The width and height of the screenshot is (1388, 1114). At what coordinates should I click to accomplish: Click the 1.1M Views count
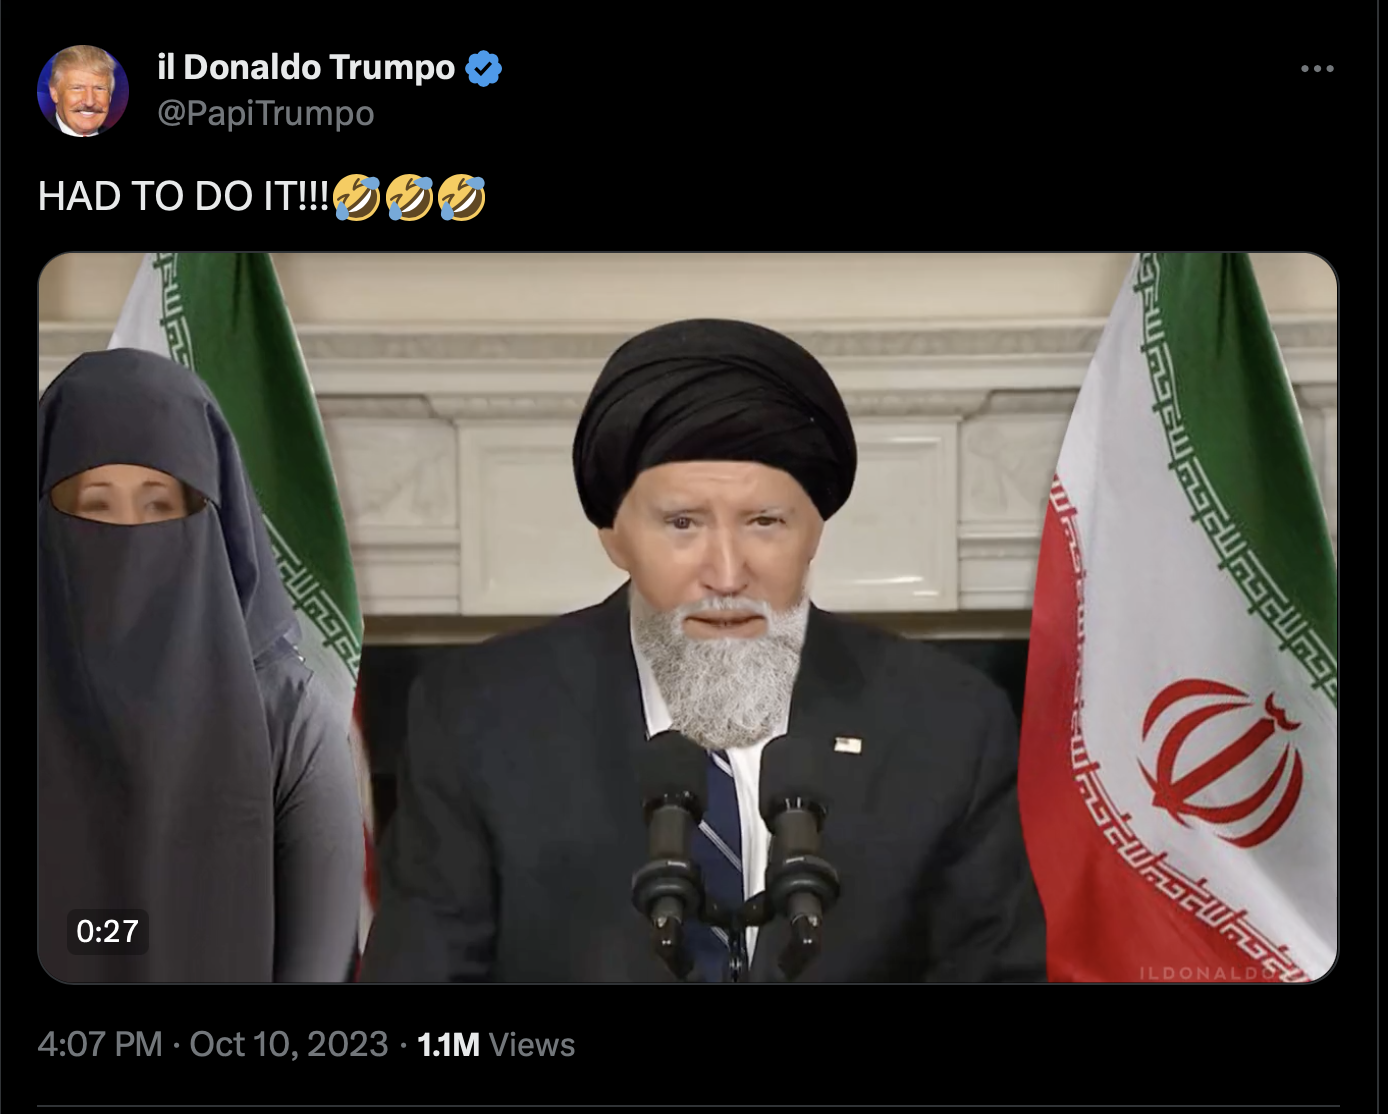[496, 1044]
